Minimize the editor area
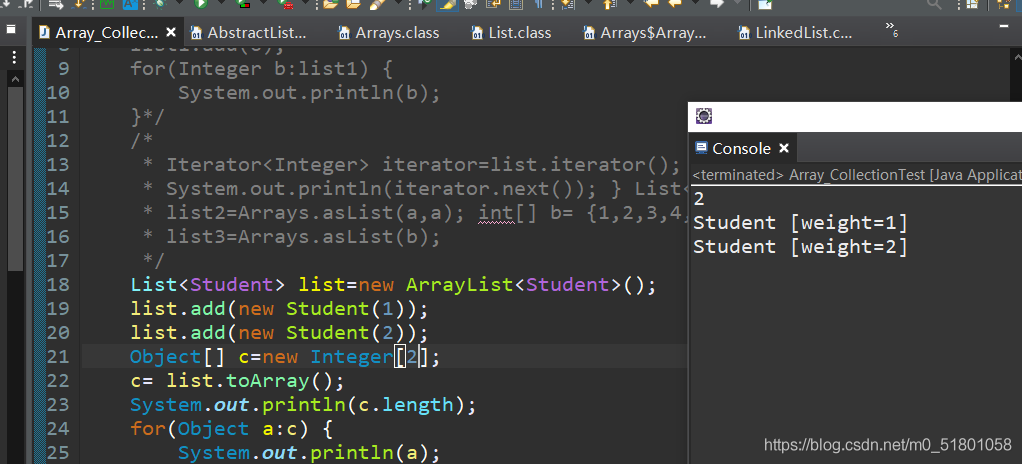Image resolution: width=1022 pixels, height=464 pixels. [x=1004, y=28]
